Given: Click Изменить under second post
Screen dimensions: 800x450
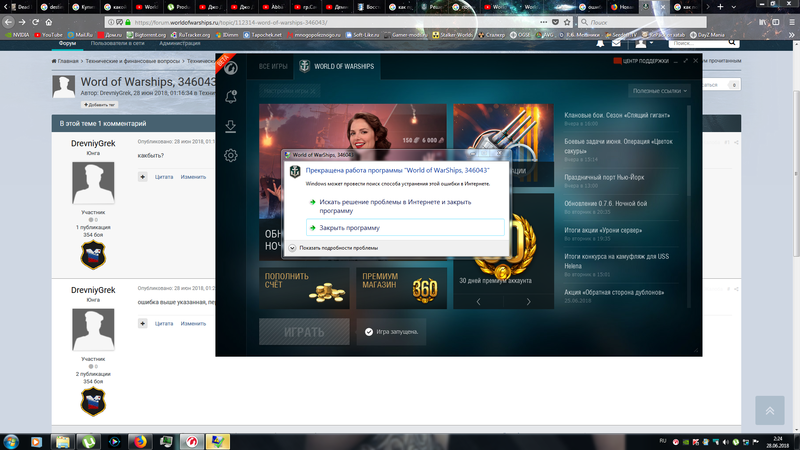Looking at the screenshot, I should click(x=193, y=323).
